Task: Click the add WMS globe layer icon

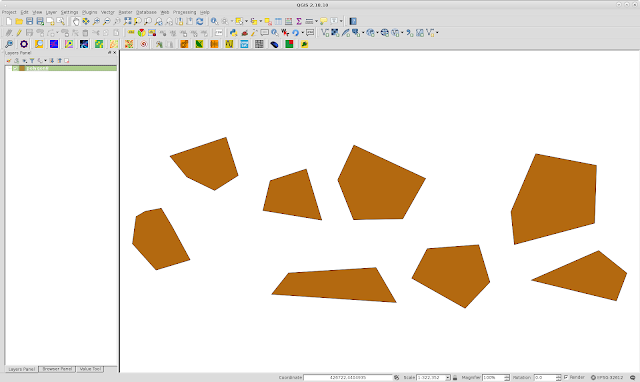Action: pyautogui.click(x=384, y=33)
